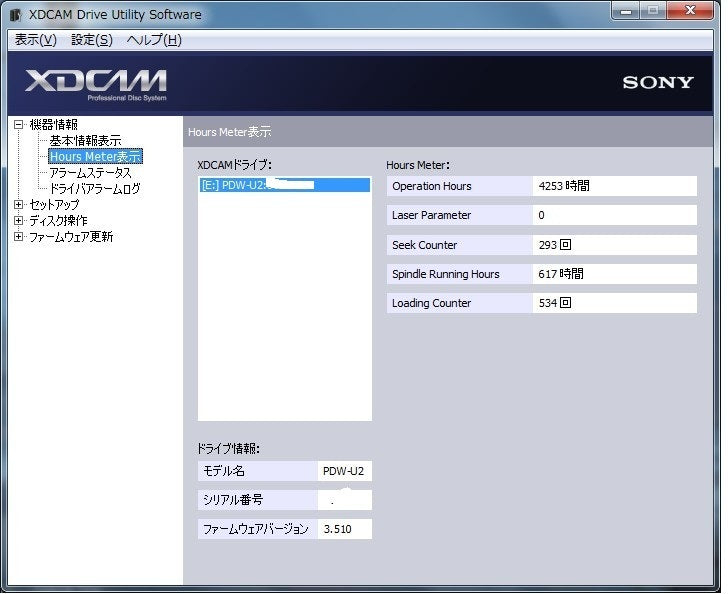
Task: Click the Seek Counter value 293 回
Action: [x=615, y=245]
